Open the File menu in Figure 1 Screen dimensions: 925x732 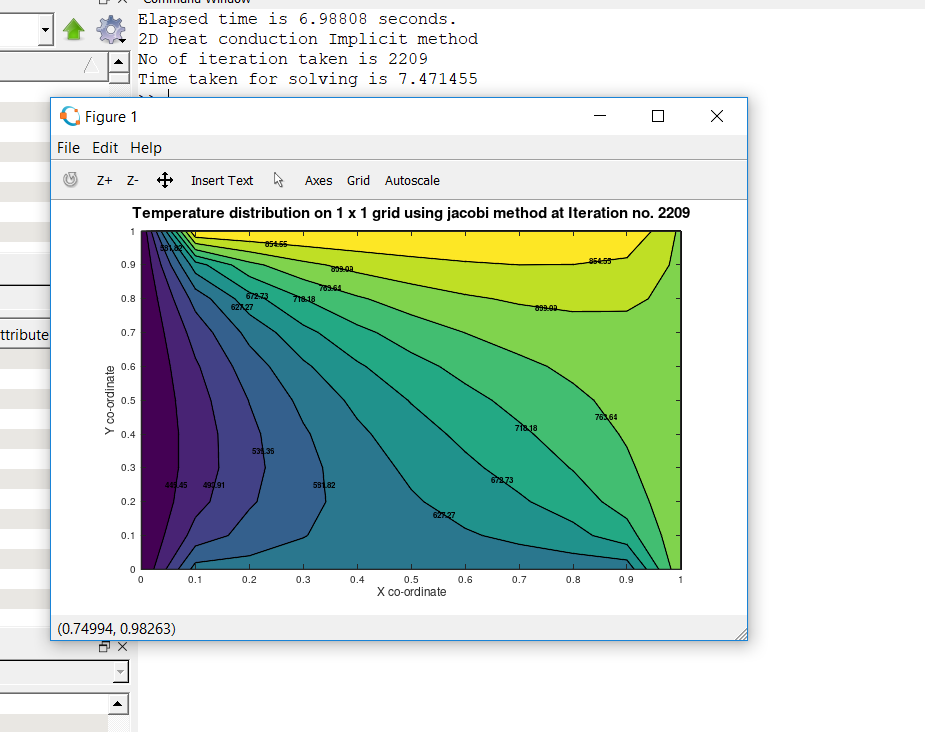(x=68, y=148)
